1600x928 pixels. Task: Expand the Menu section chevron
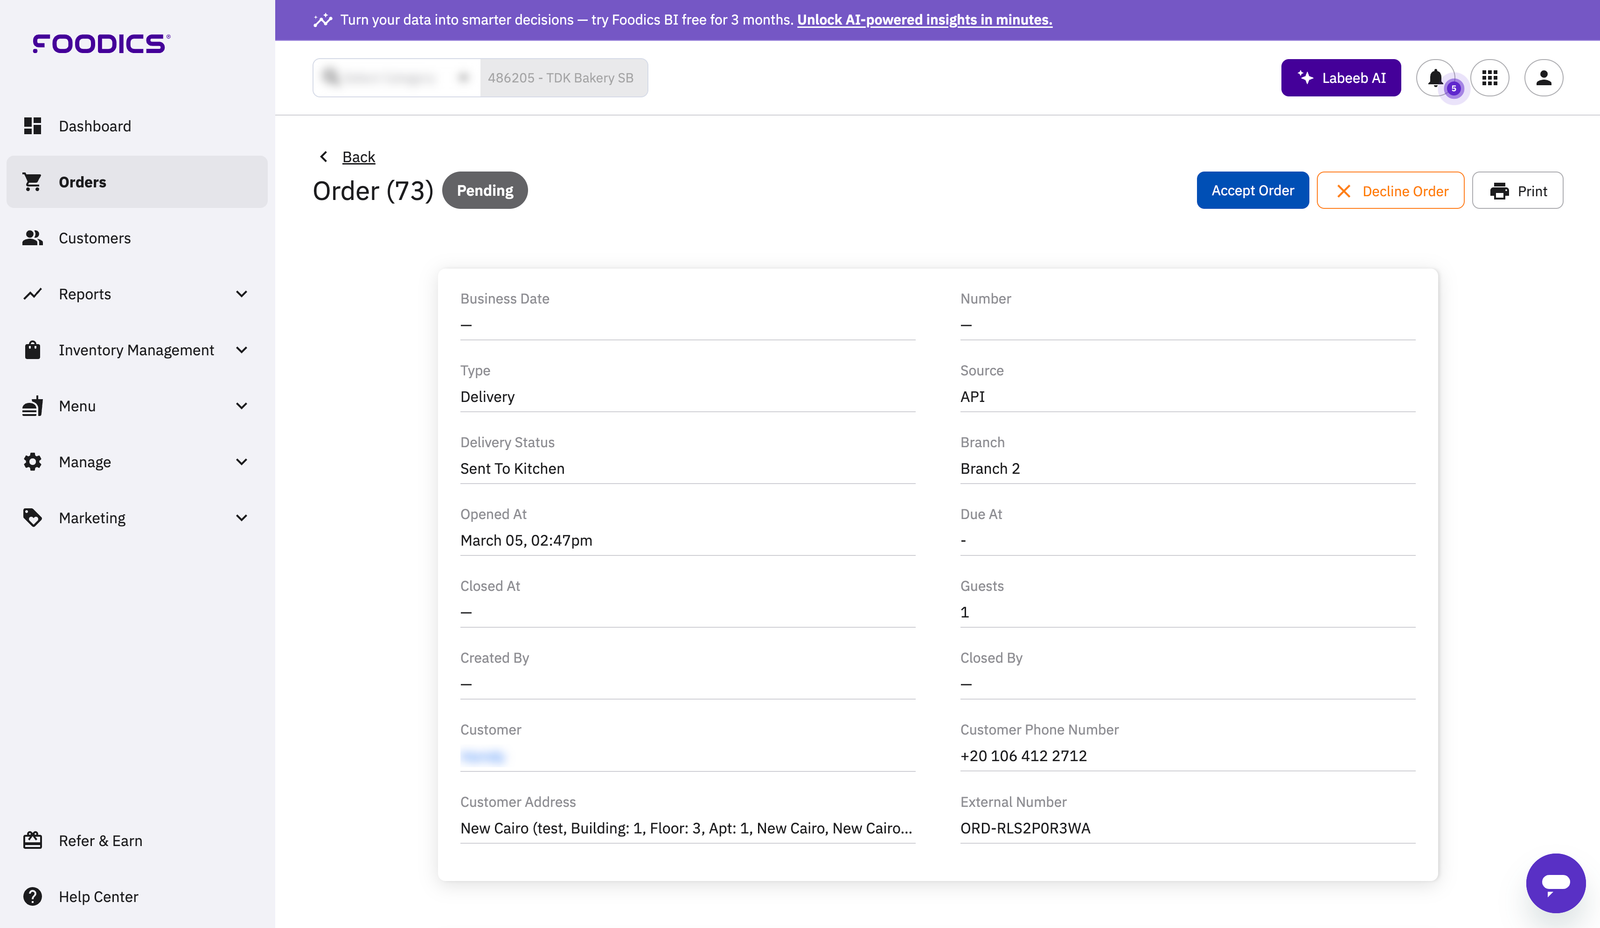[x=241, y=406]
